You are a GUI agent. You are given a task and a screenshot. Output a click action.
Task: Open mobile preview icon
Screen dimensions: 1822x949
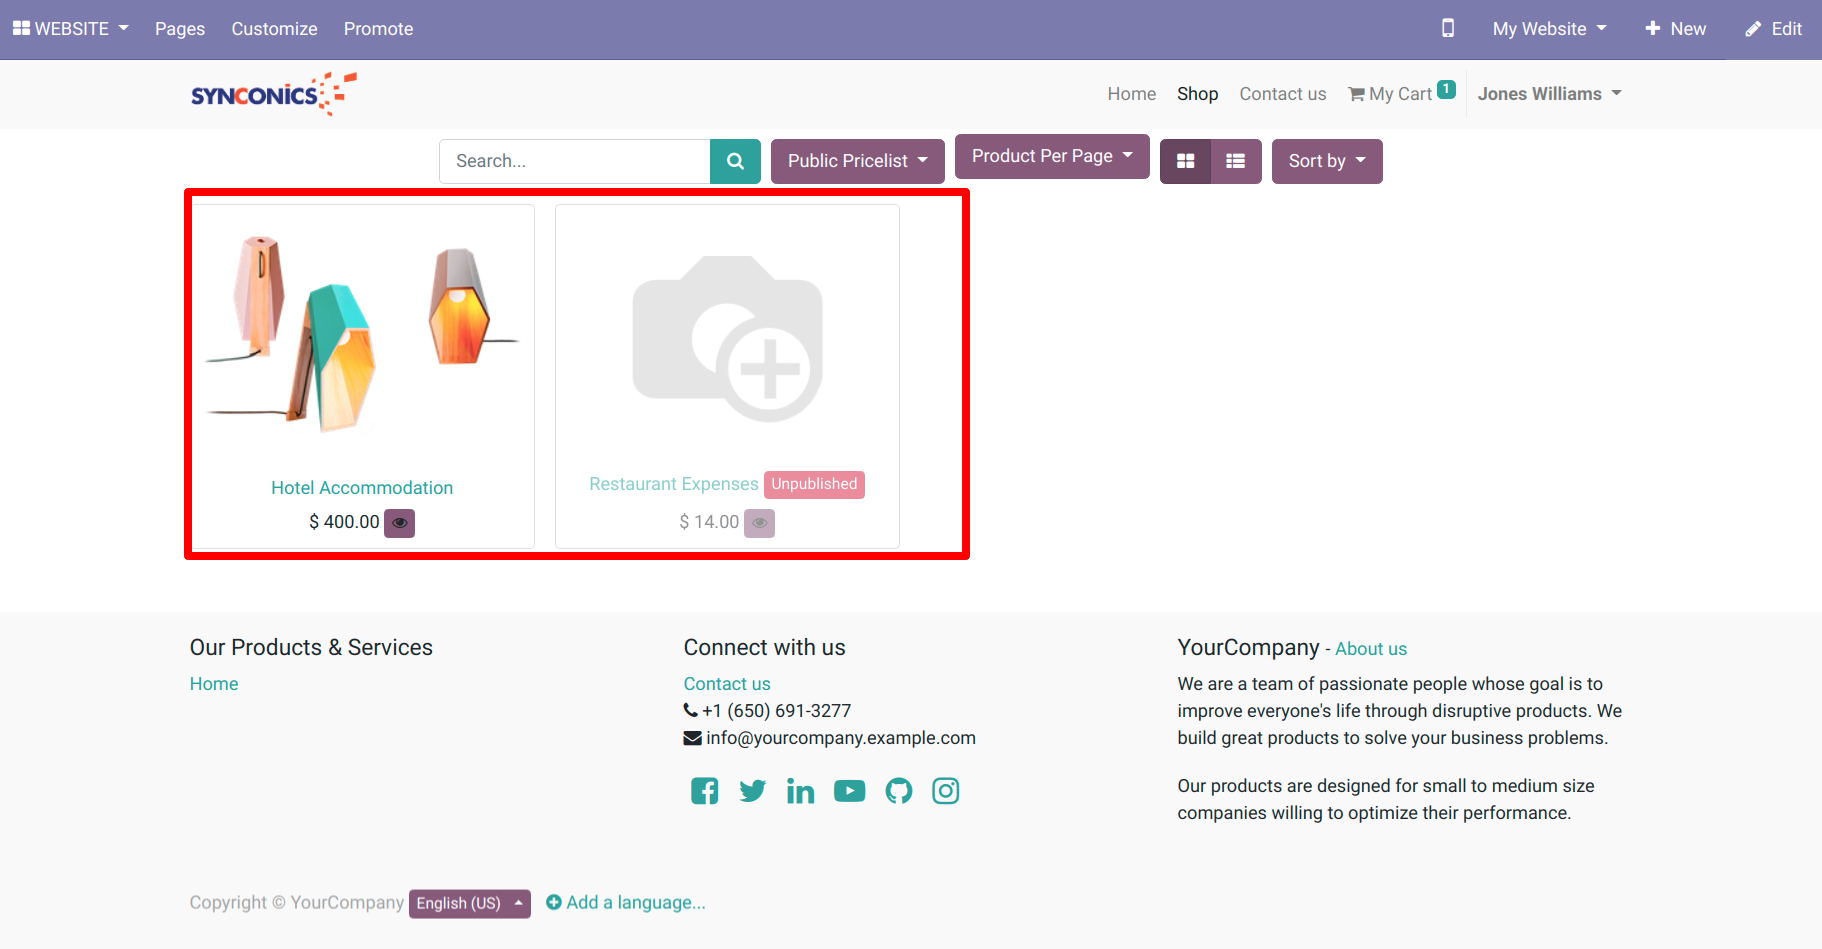[1447, 29]
